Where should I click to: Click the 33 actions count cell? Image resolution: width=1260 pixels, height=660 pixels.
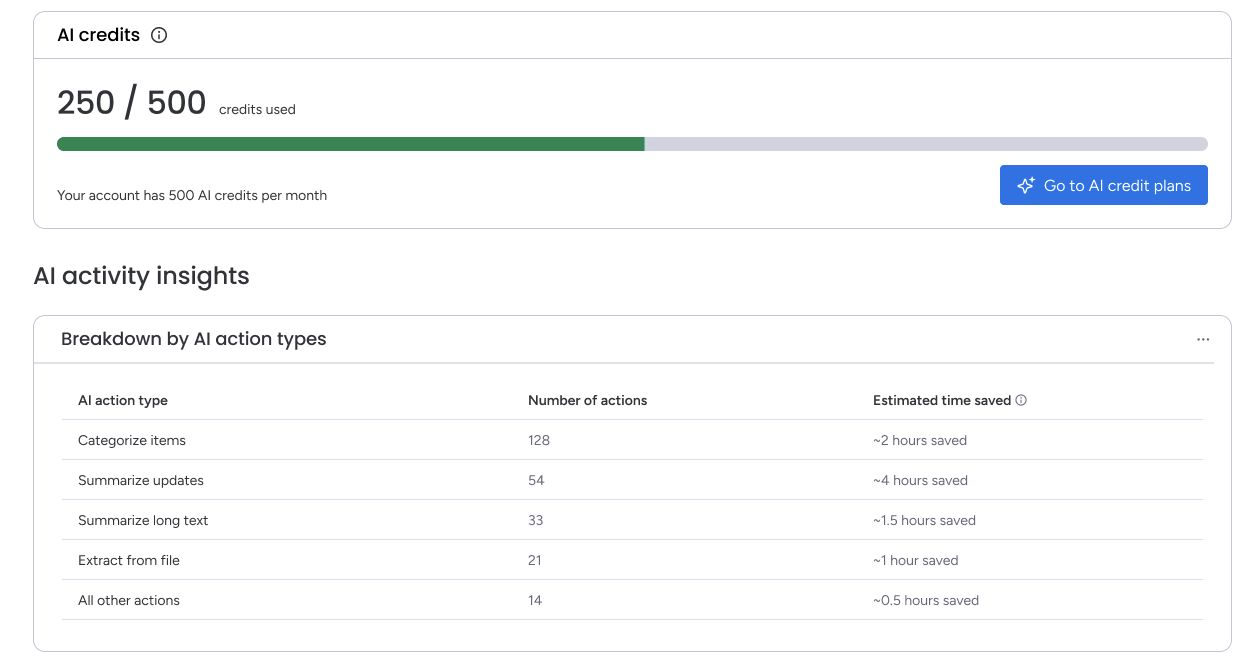[536, 520]
